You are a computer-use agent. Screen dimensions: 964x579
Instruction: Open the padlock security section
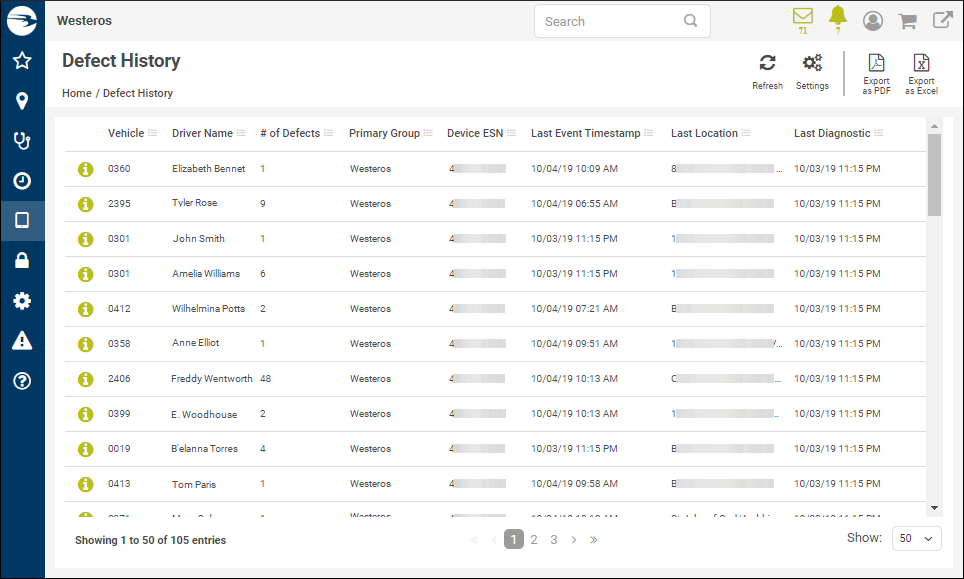[22, 260]
